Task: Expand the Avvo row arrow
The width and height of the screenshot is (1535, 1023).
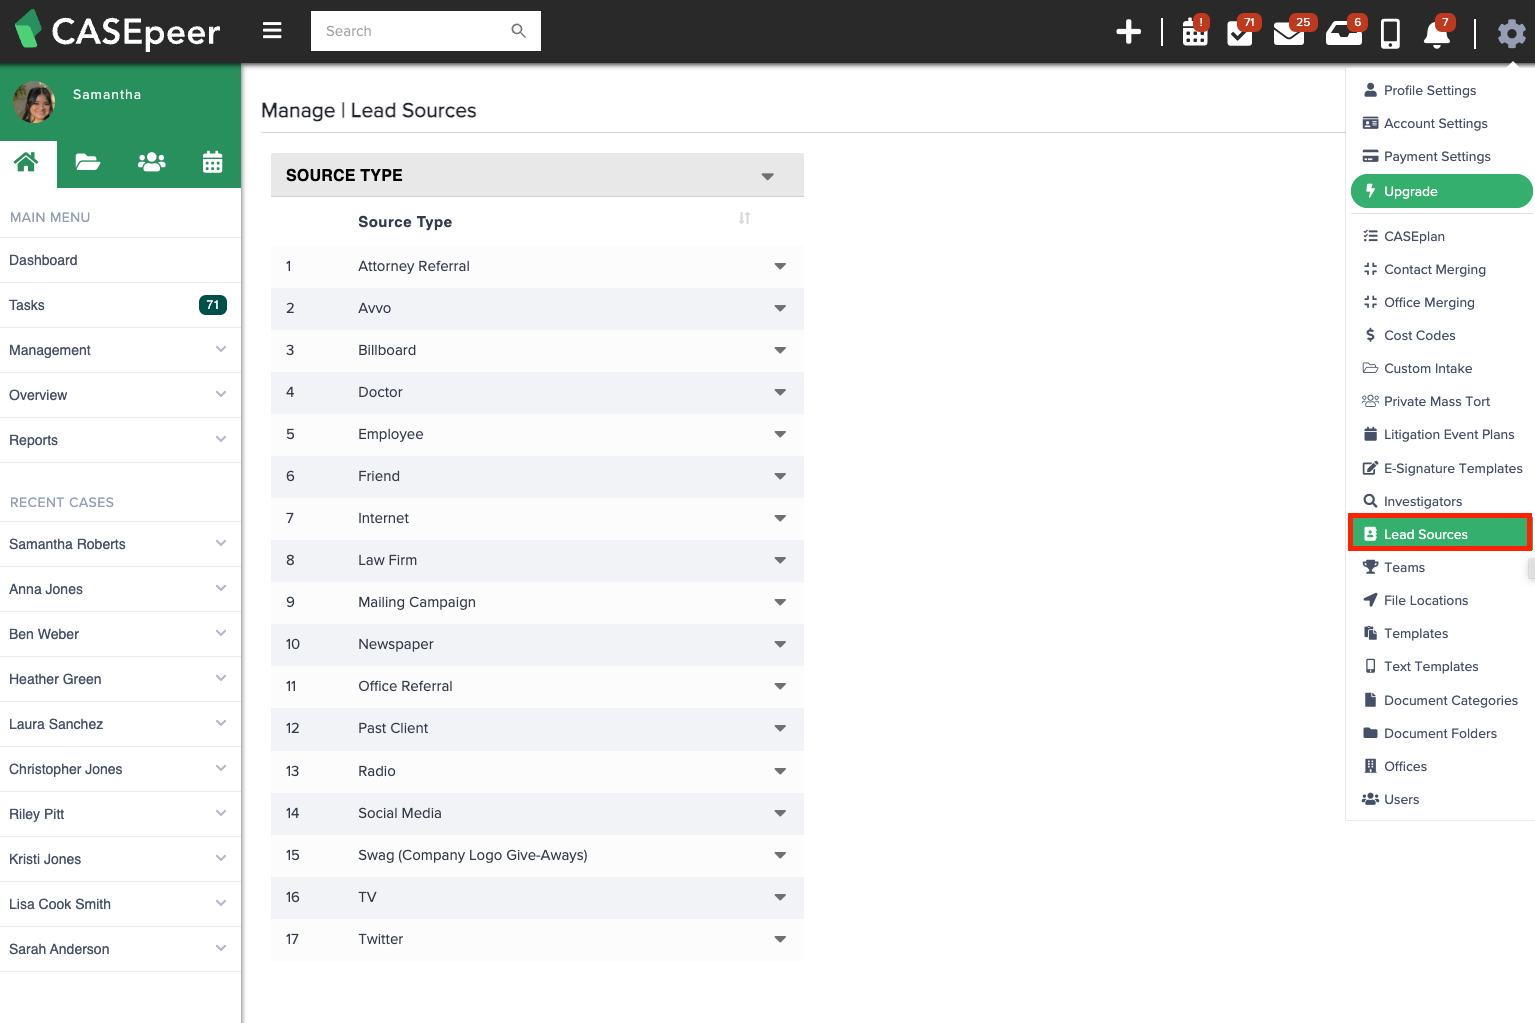Action: coord(780,308)
